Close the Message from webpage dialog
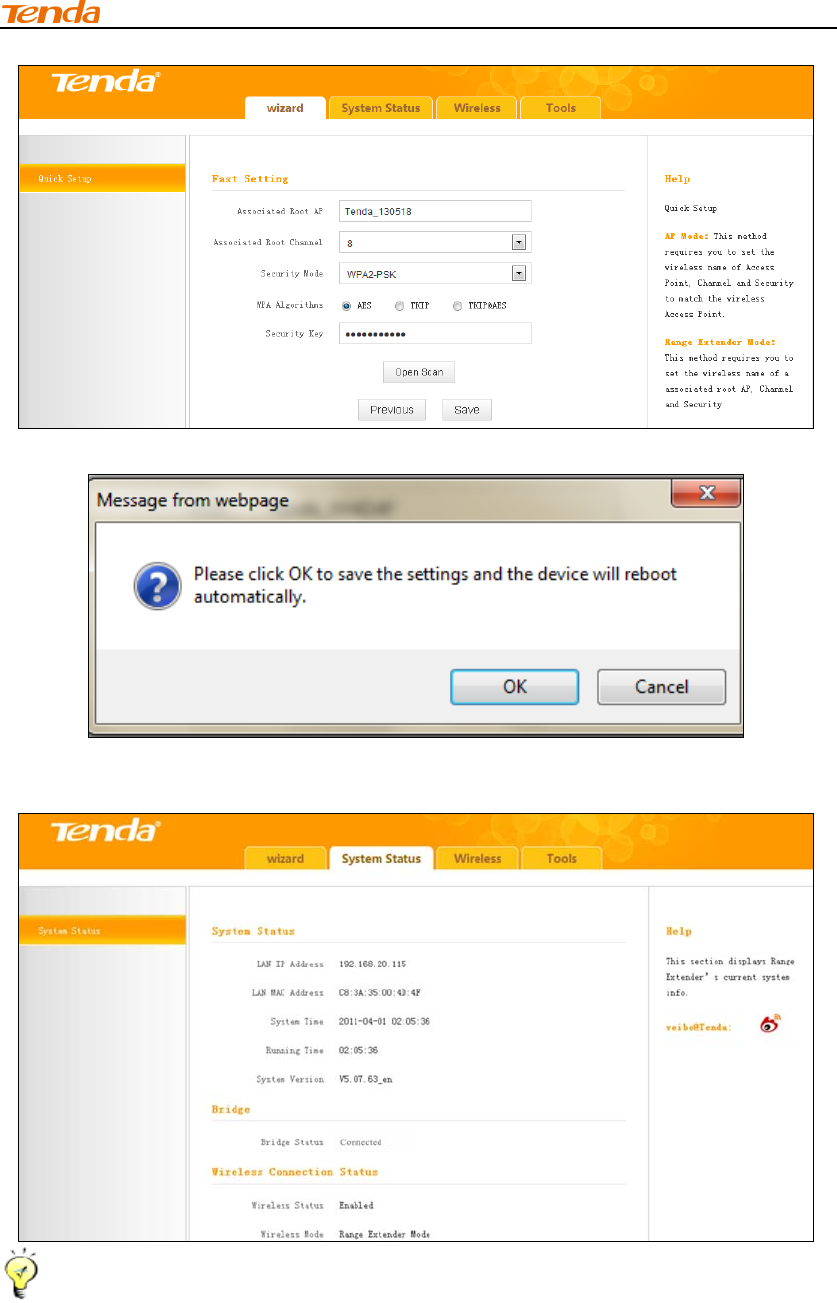 [x=705, y=493]
